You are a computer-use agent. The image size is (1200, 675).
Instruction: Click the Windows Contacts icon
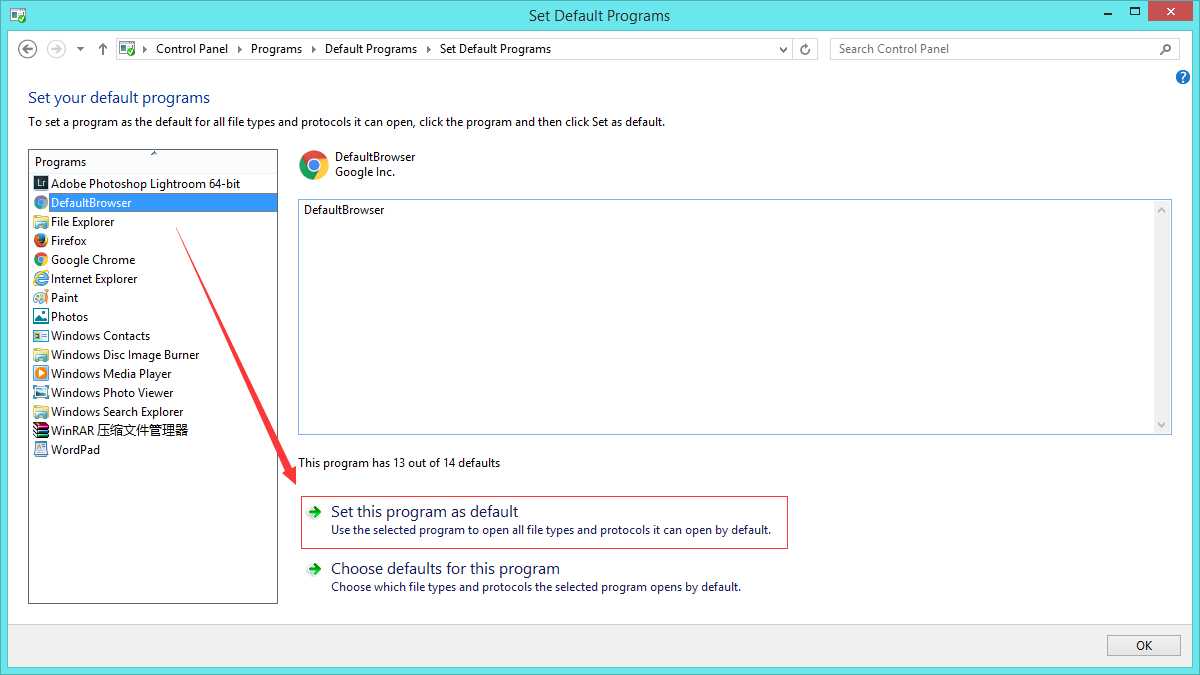coord(41,336)
